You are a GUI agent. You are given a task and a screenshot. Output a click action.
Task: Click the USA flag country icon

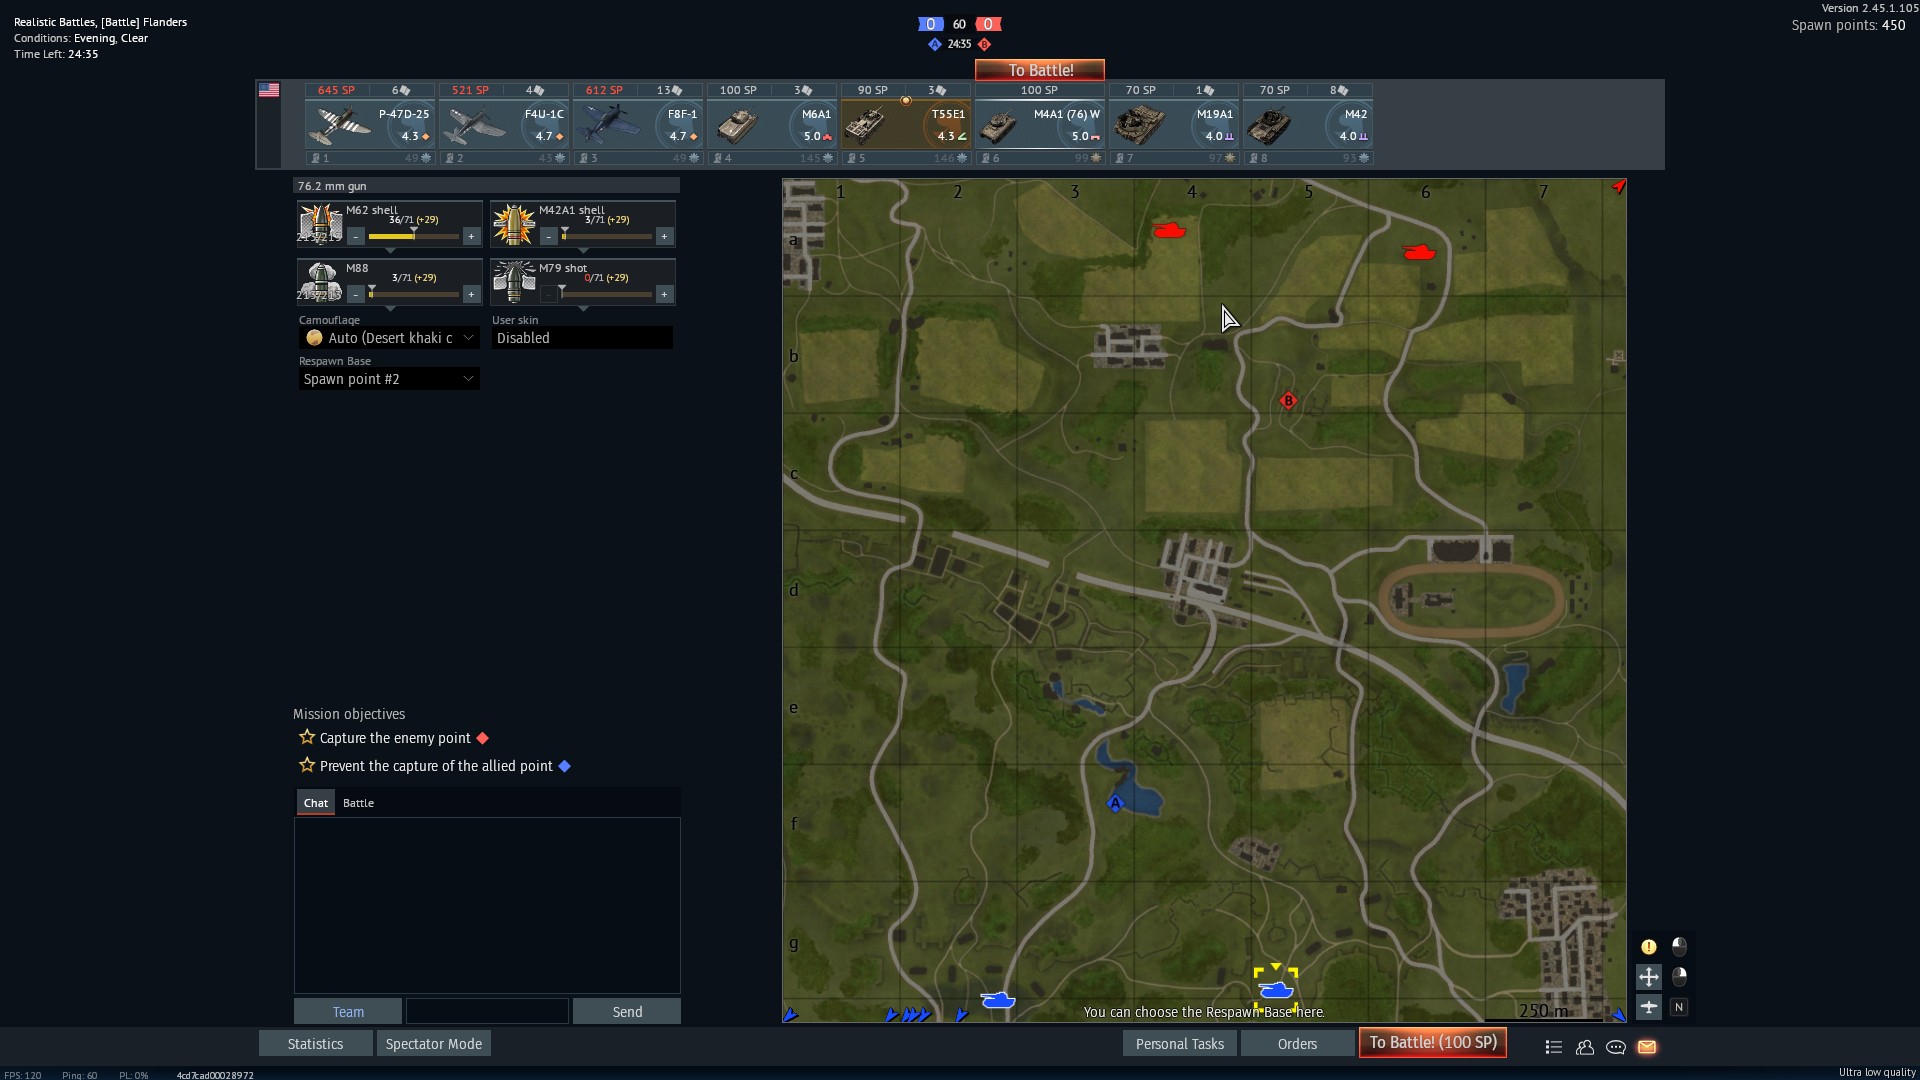coord(269,90)
